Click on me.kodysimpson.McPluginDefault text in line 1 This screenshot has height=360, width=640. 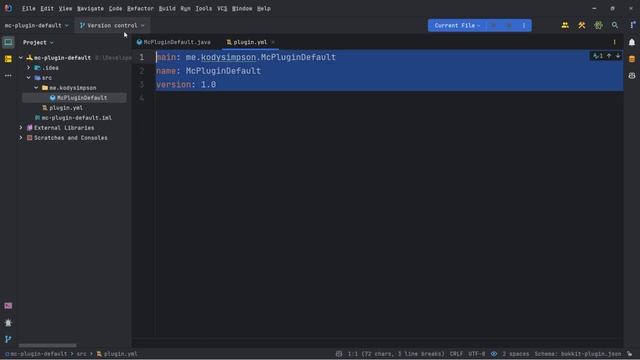tap(260, 57)
